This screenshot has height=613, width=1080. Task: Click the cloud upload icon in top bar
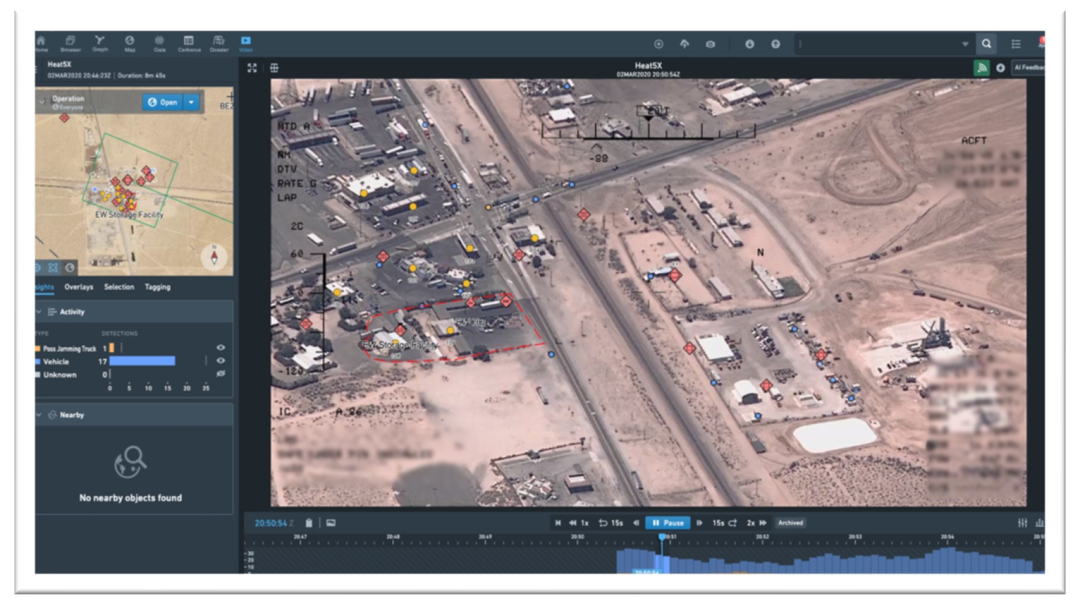coord(685,44)
